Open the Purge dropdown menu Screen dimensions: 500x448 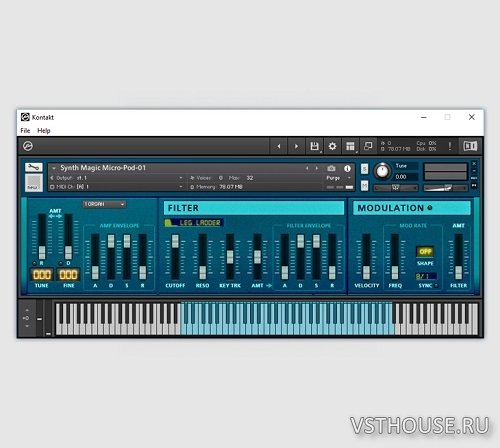click(x=338, y=178)
